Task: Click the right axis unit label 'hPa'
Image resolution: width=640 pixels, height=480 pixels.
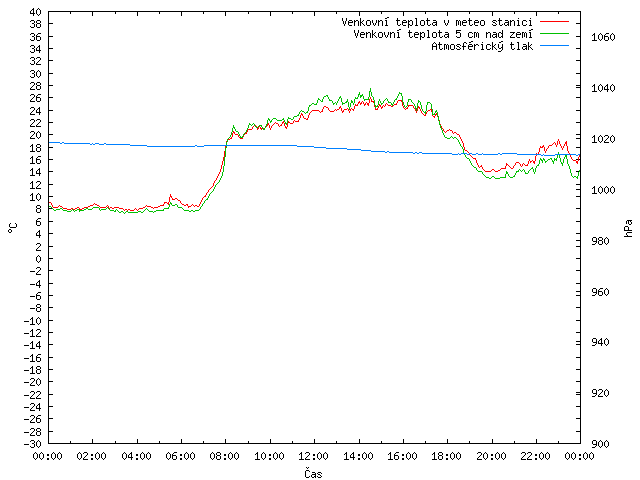Action: (x=628, y=228)
